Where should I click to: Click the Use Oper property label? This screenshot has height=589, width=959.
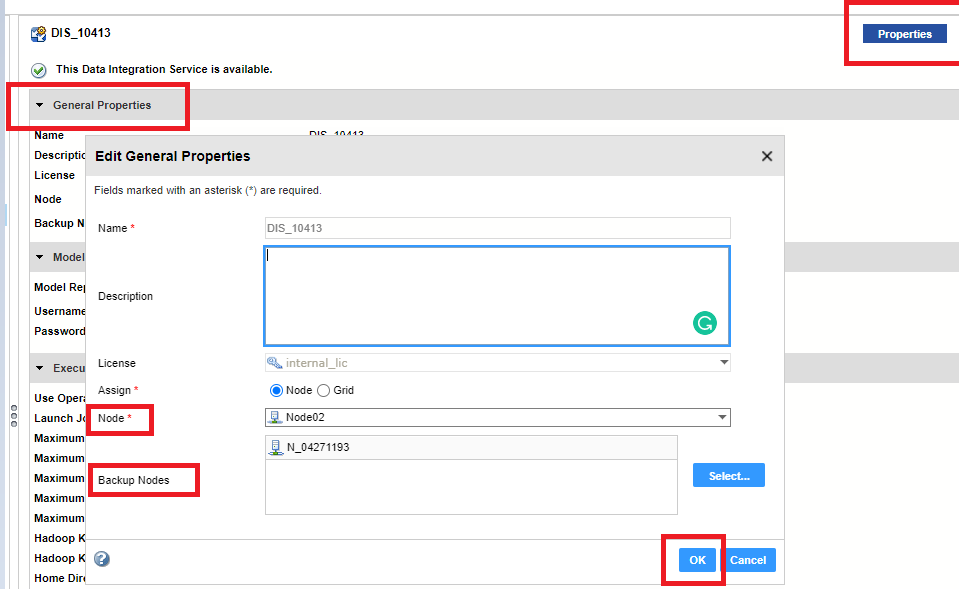point(60,399)
